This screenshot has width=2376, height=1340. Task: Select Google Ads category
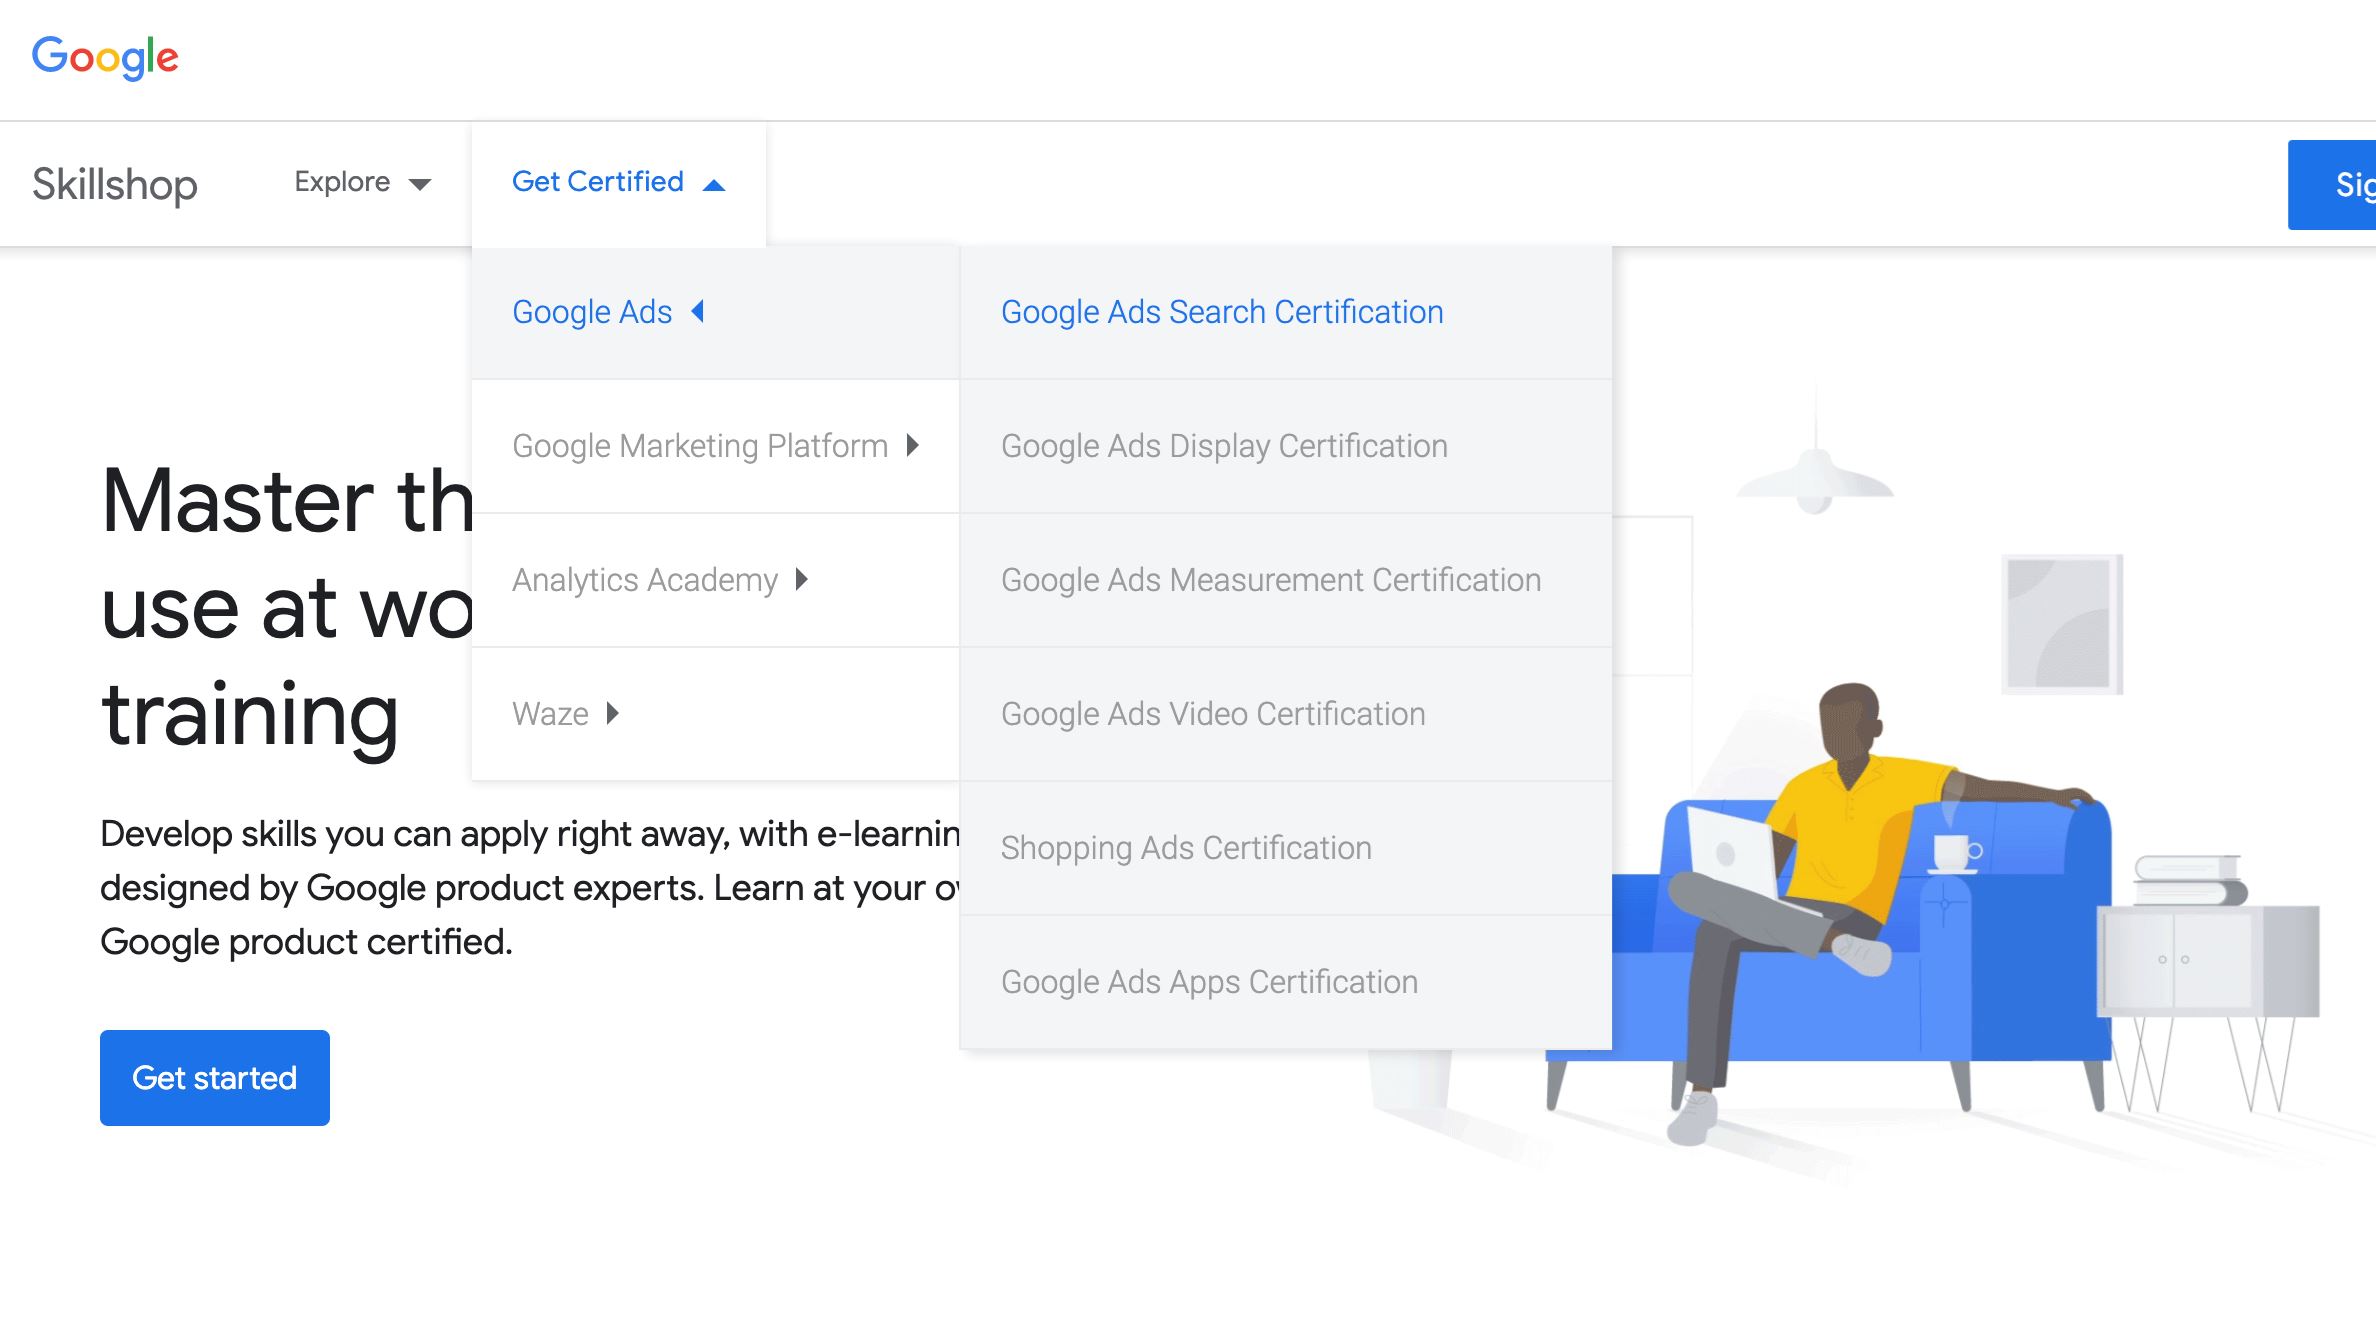pyautogui.click(x=592, y=312)
